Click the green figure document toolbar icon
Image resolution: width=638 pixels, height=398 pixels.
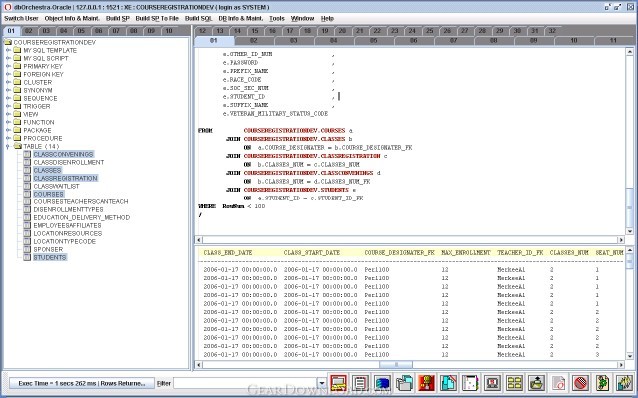602,383
